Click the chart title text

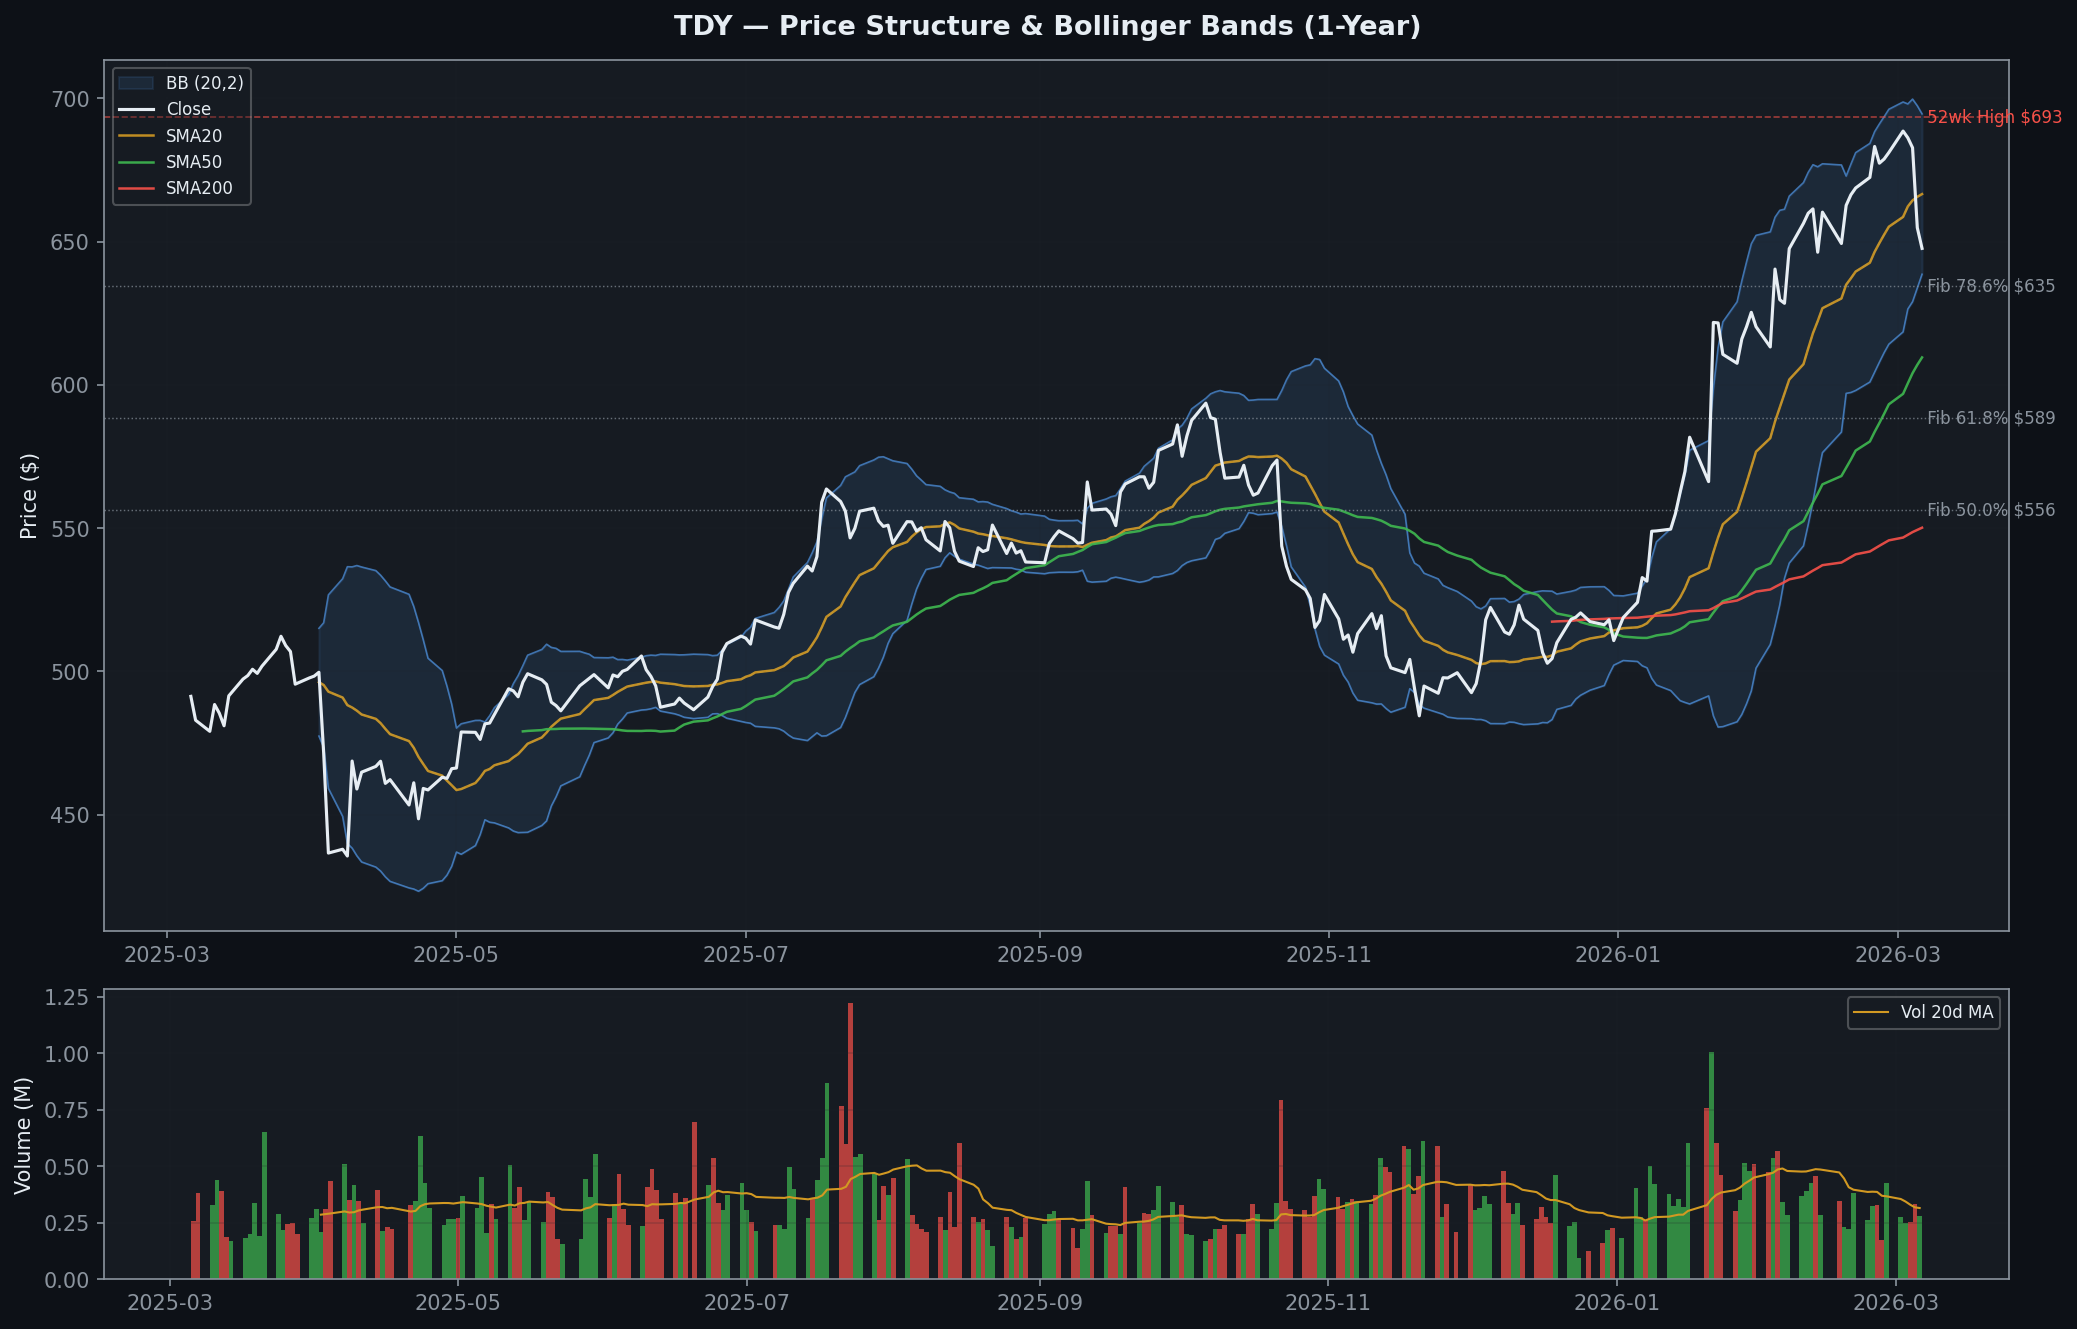pos(1047,26)
